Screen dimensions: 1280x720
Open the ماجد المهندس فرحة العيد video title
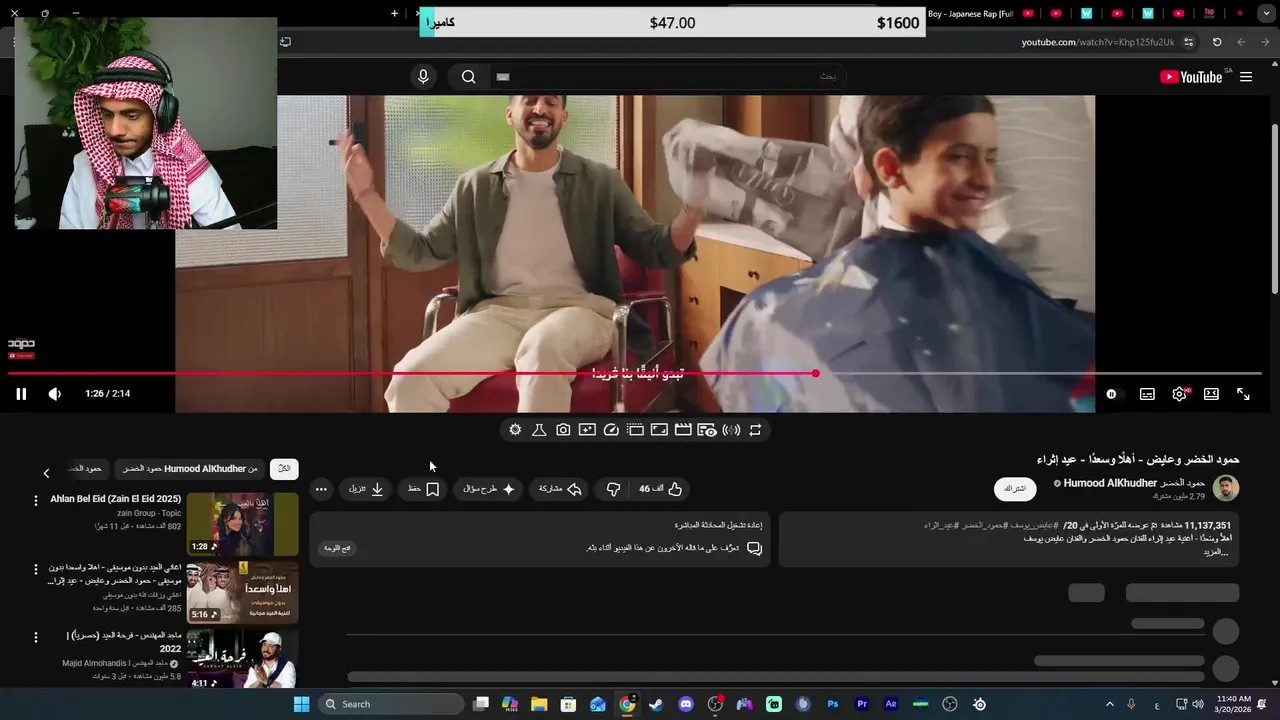point(123,642)
